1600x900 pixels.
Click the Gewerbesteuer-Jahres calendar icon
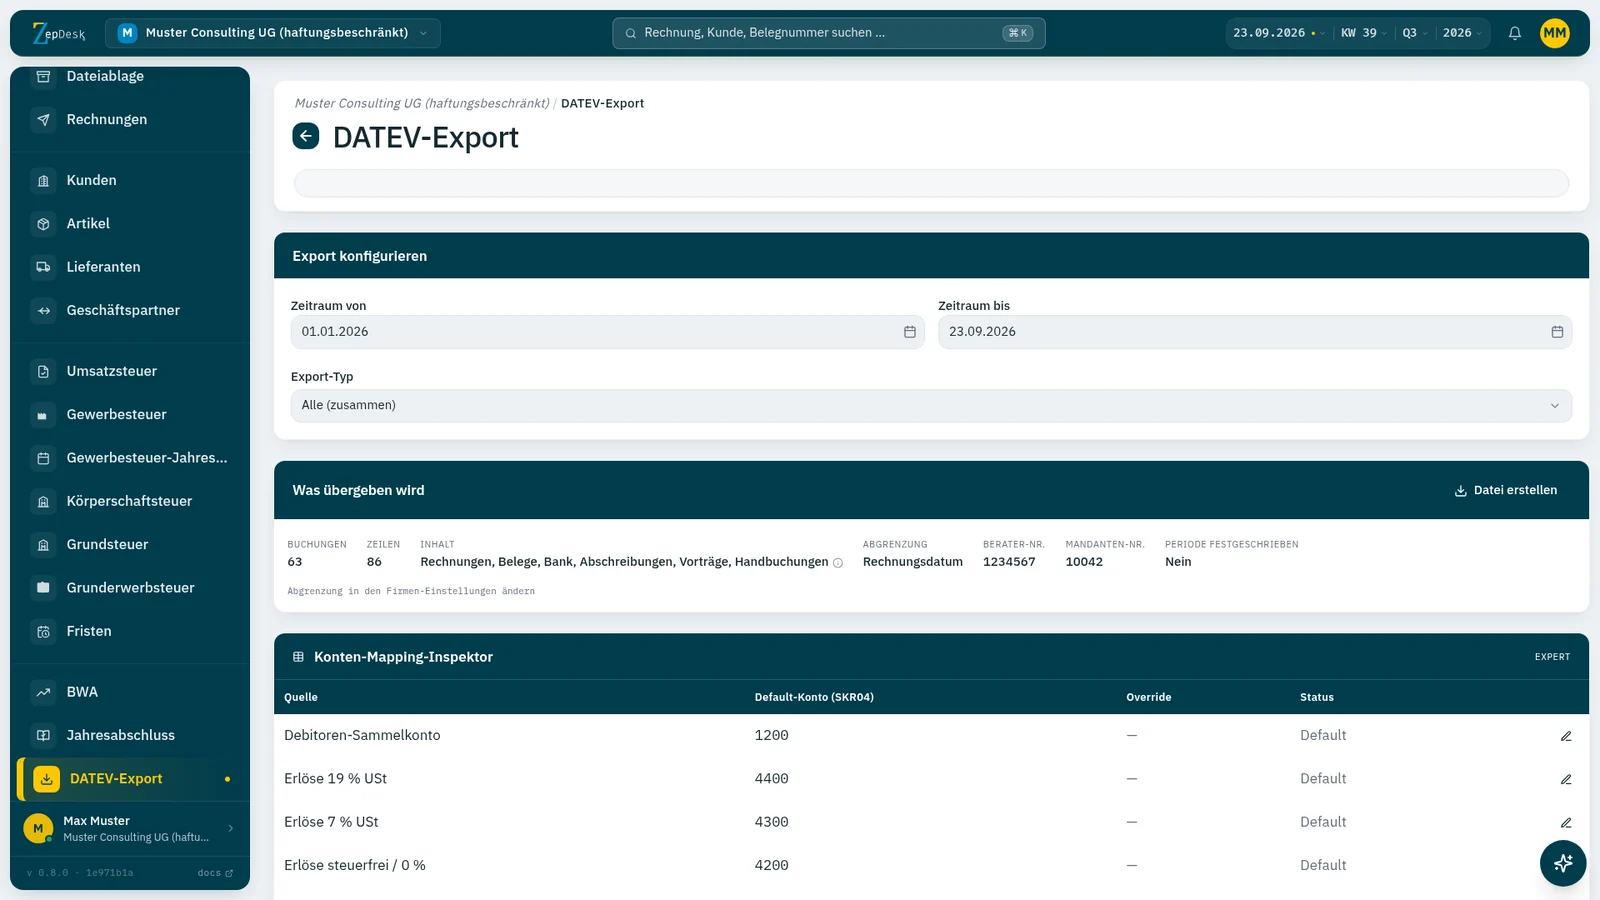[43, 458]
